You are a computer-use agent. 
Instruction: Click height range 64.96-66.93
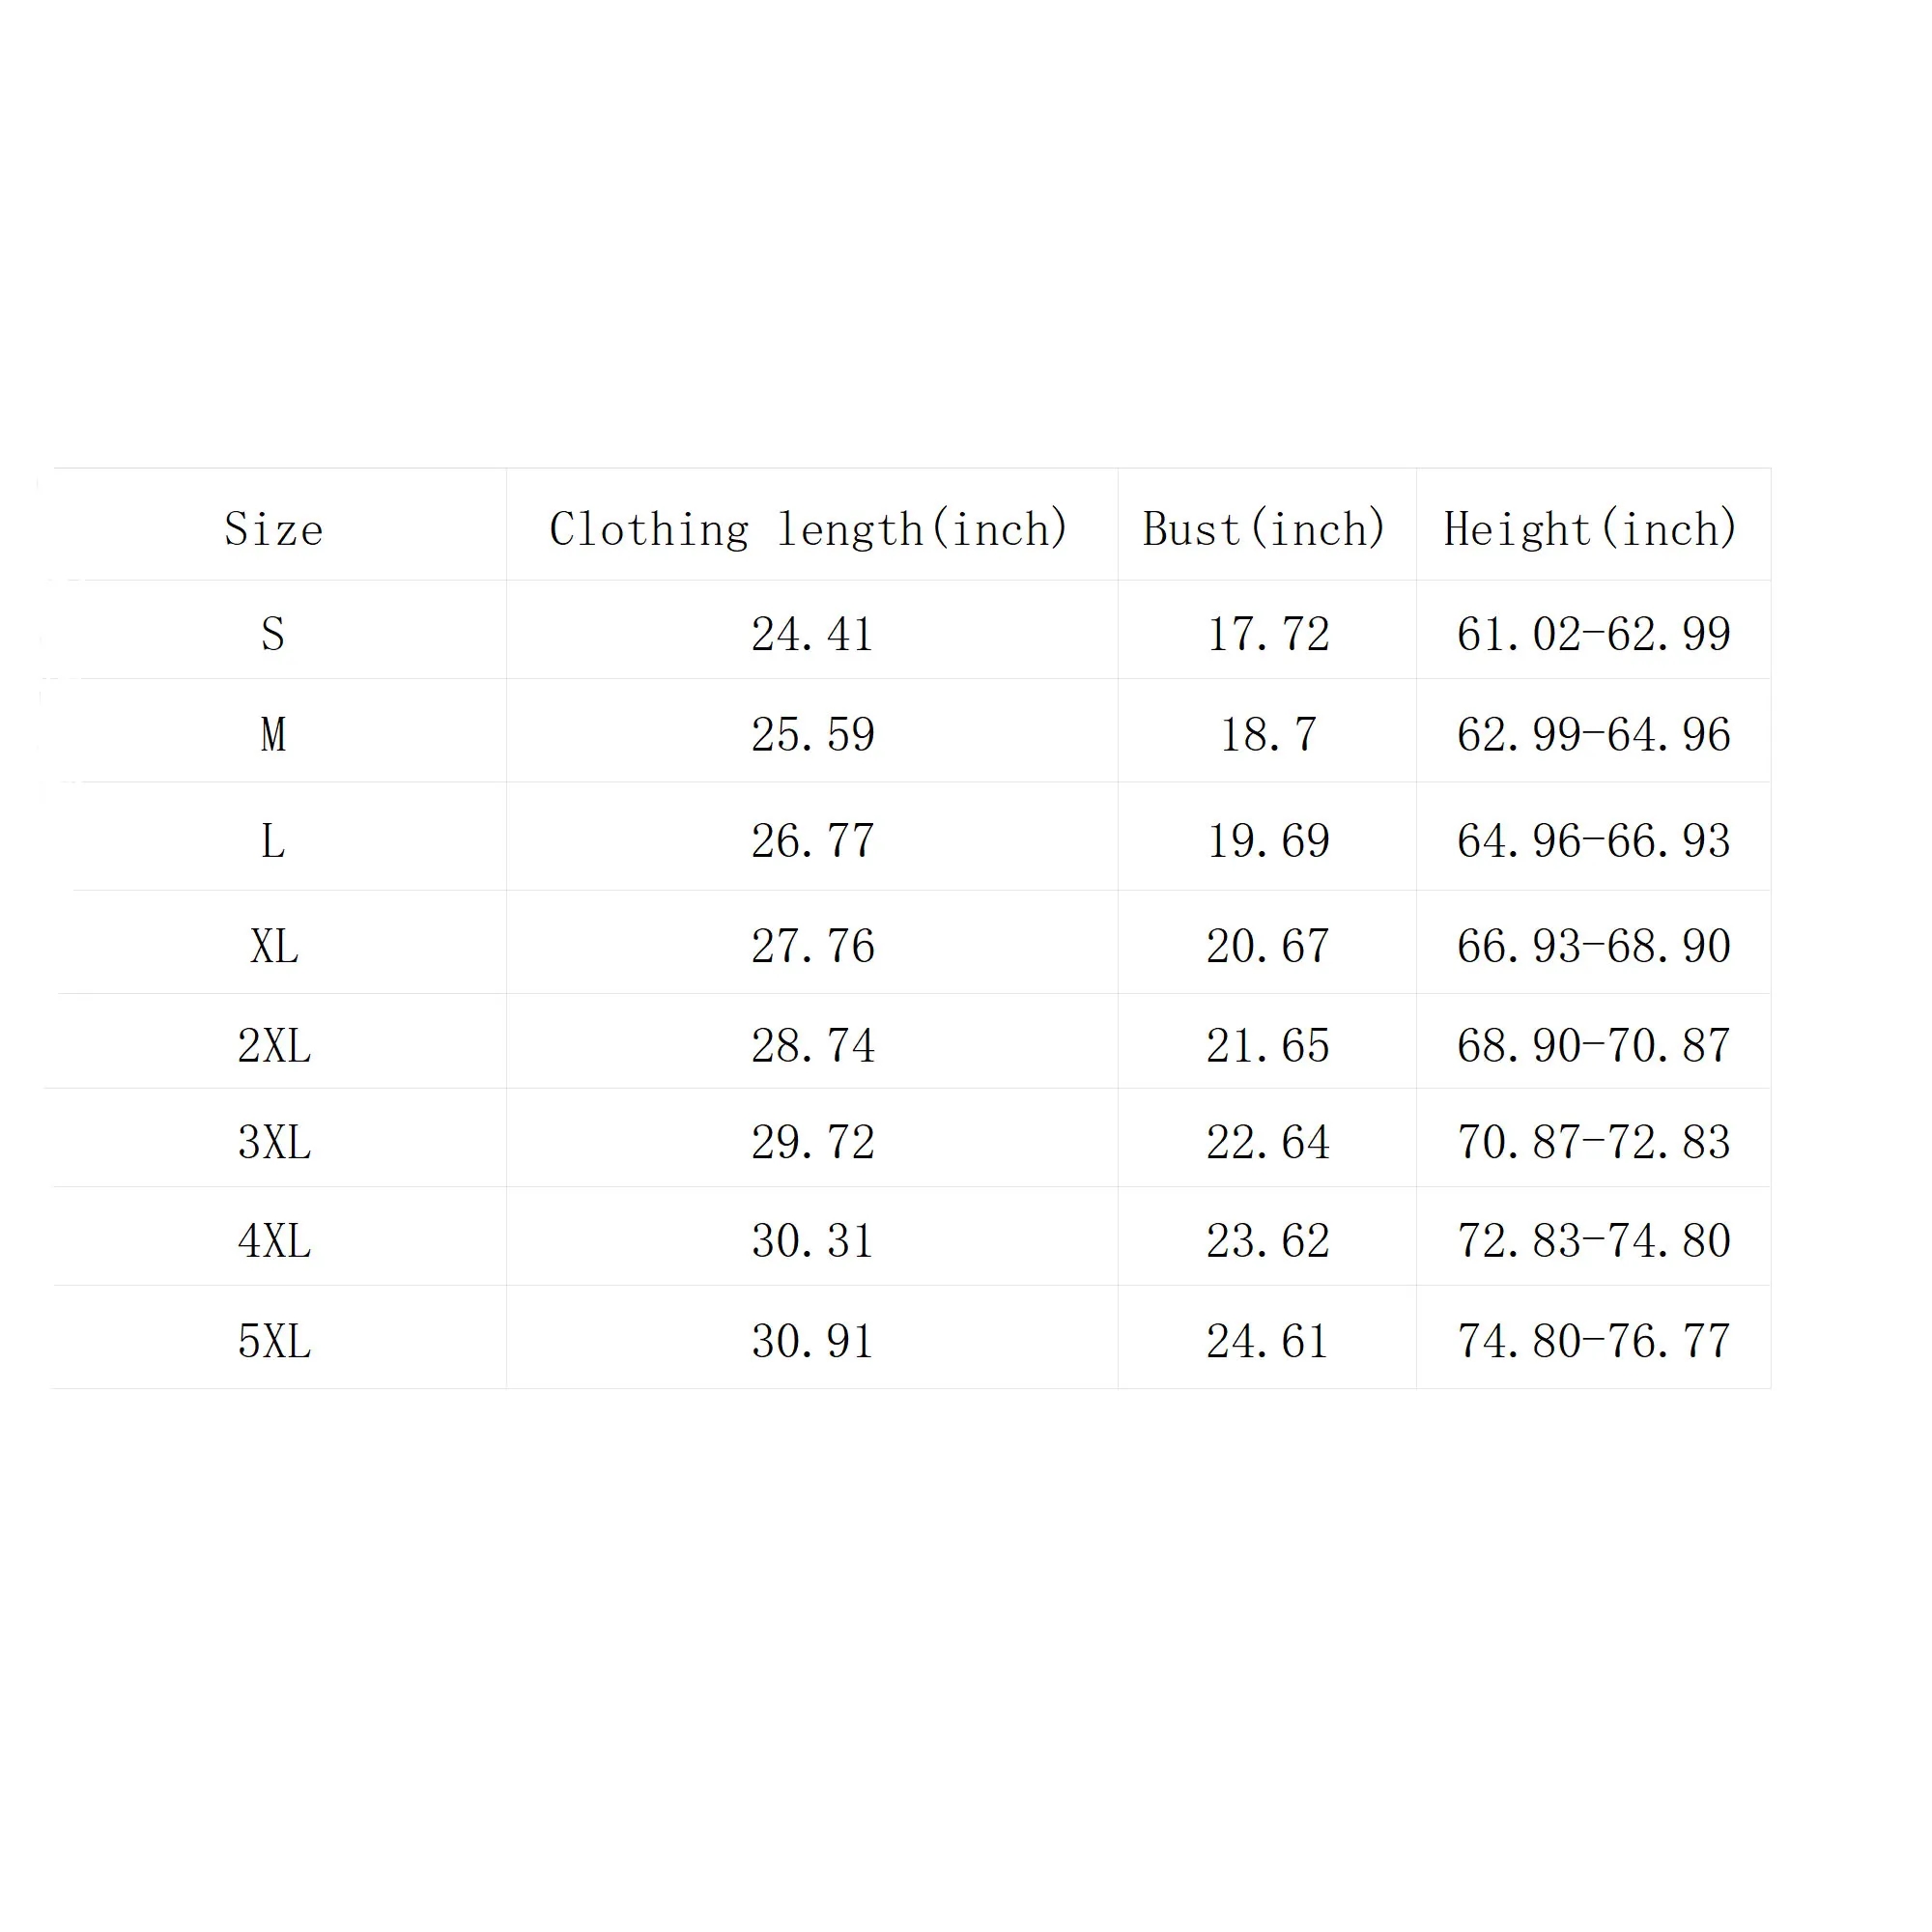(1593, 841)
